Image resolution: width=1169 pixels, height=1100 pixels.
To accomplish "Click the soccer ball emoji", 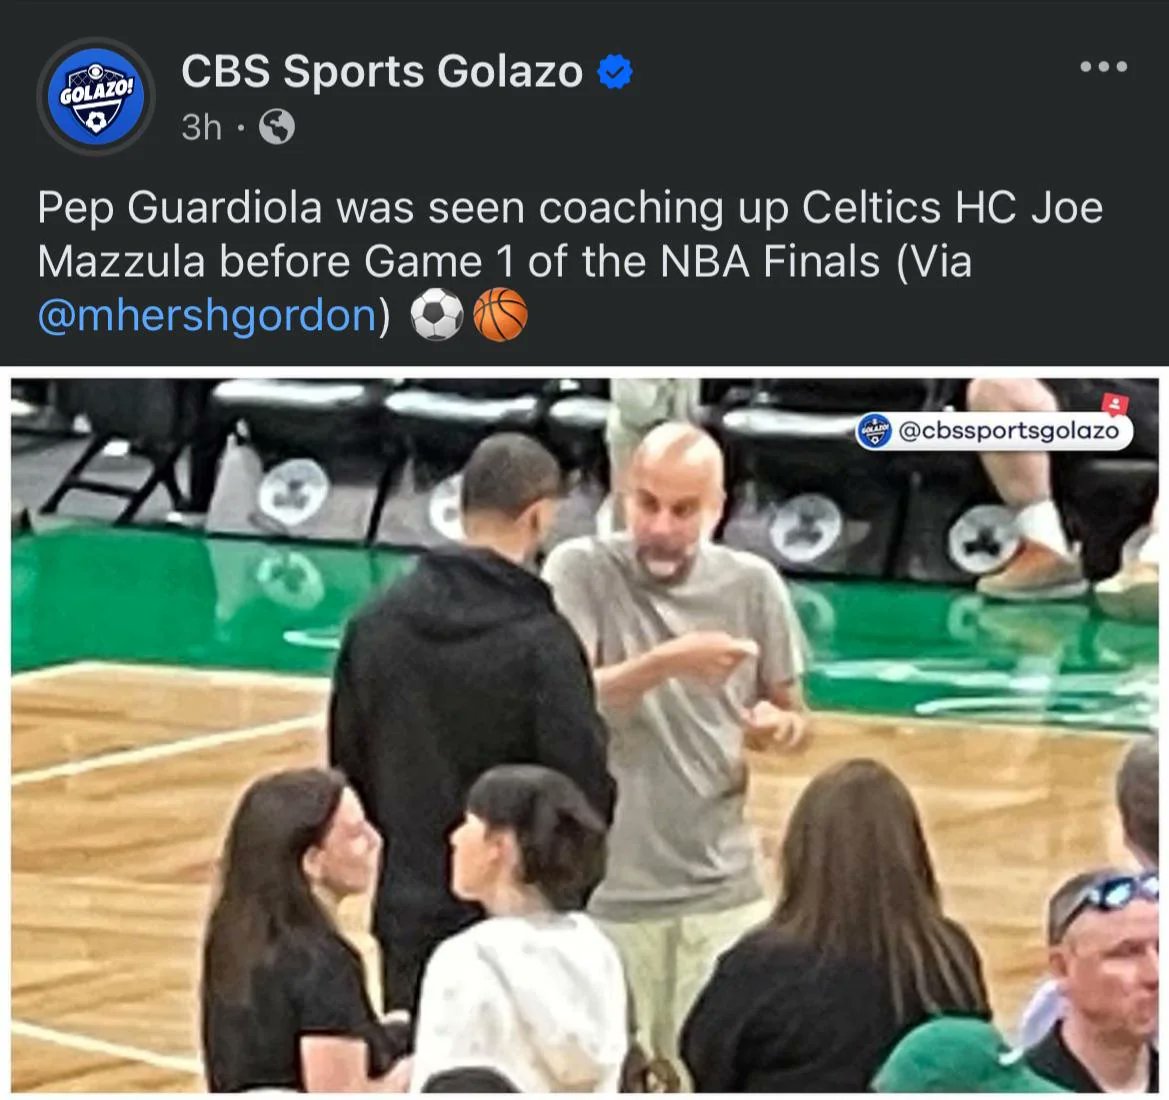I will (437, 315).
